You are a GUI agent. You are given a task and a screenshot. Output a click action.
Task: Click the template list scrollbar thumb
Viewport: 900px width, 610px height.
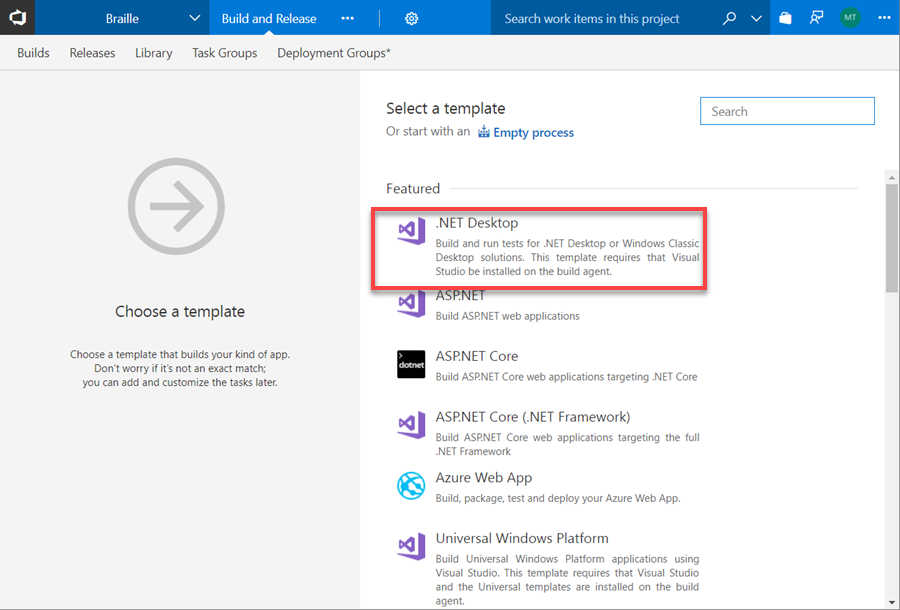[x=891, y=239]
